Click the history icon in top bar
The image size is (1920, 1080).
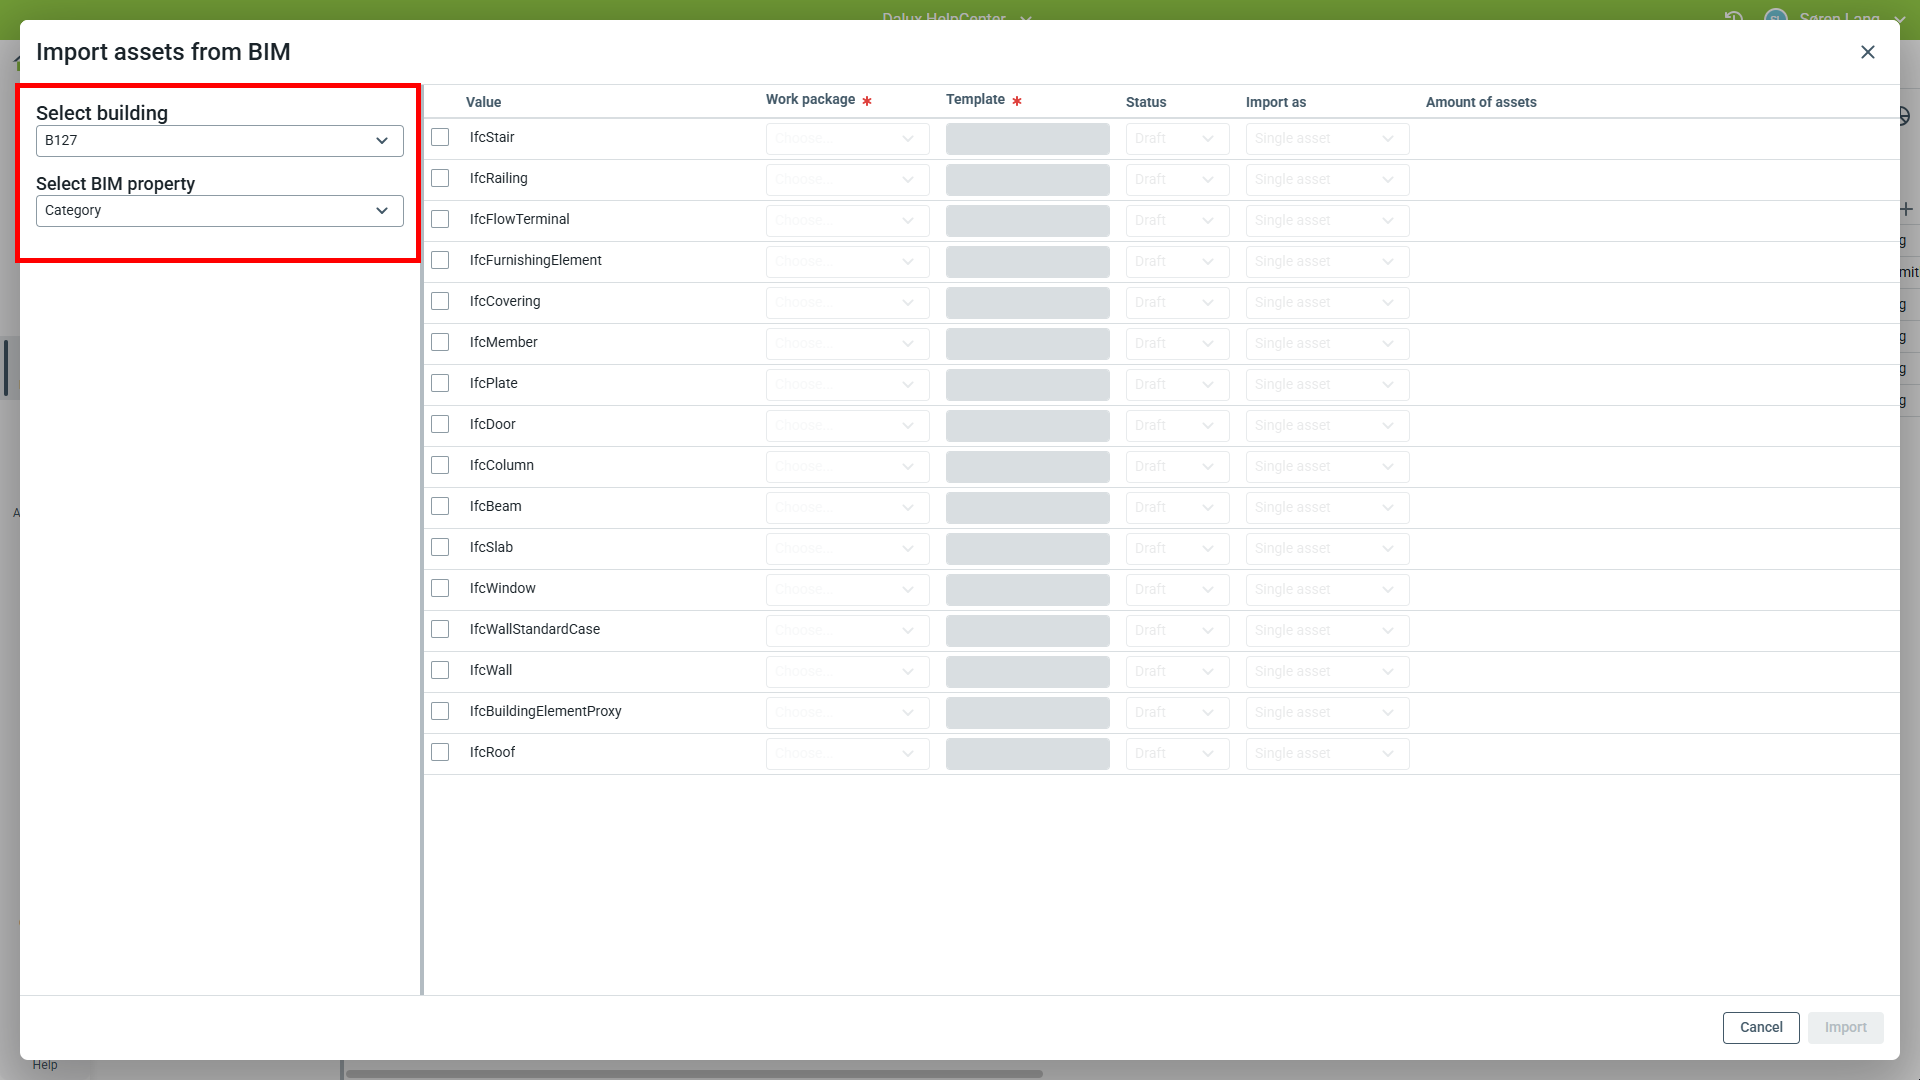[1734, 17]
